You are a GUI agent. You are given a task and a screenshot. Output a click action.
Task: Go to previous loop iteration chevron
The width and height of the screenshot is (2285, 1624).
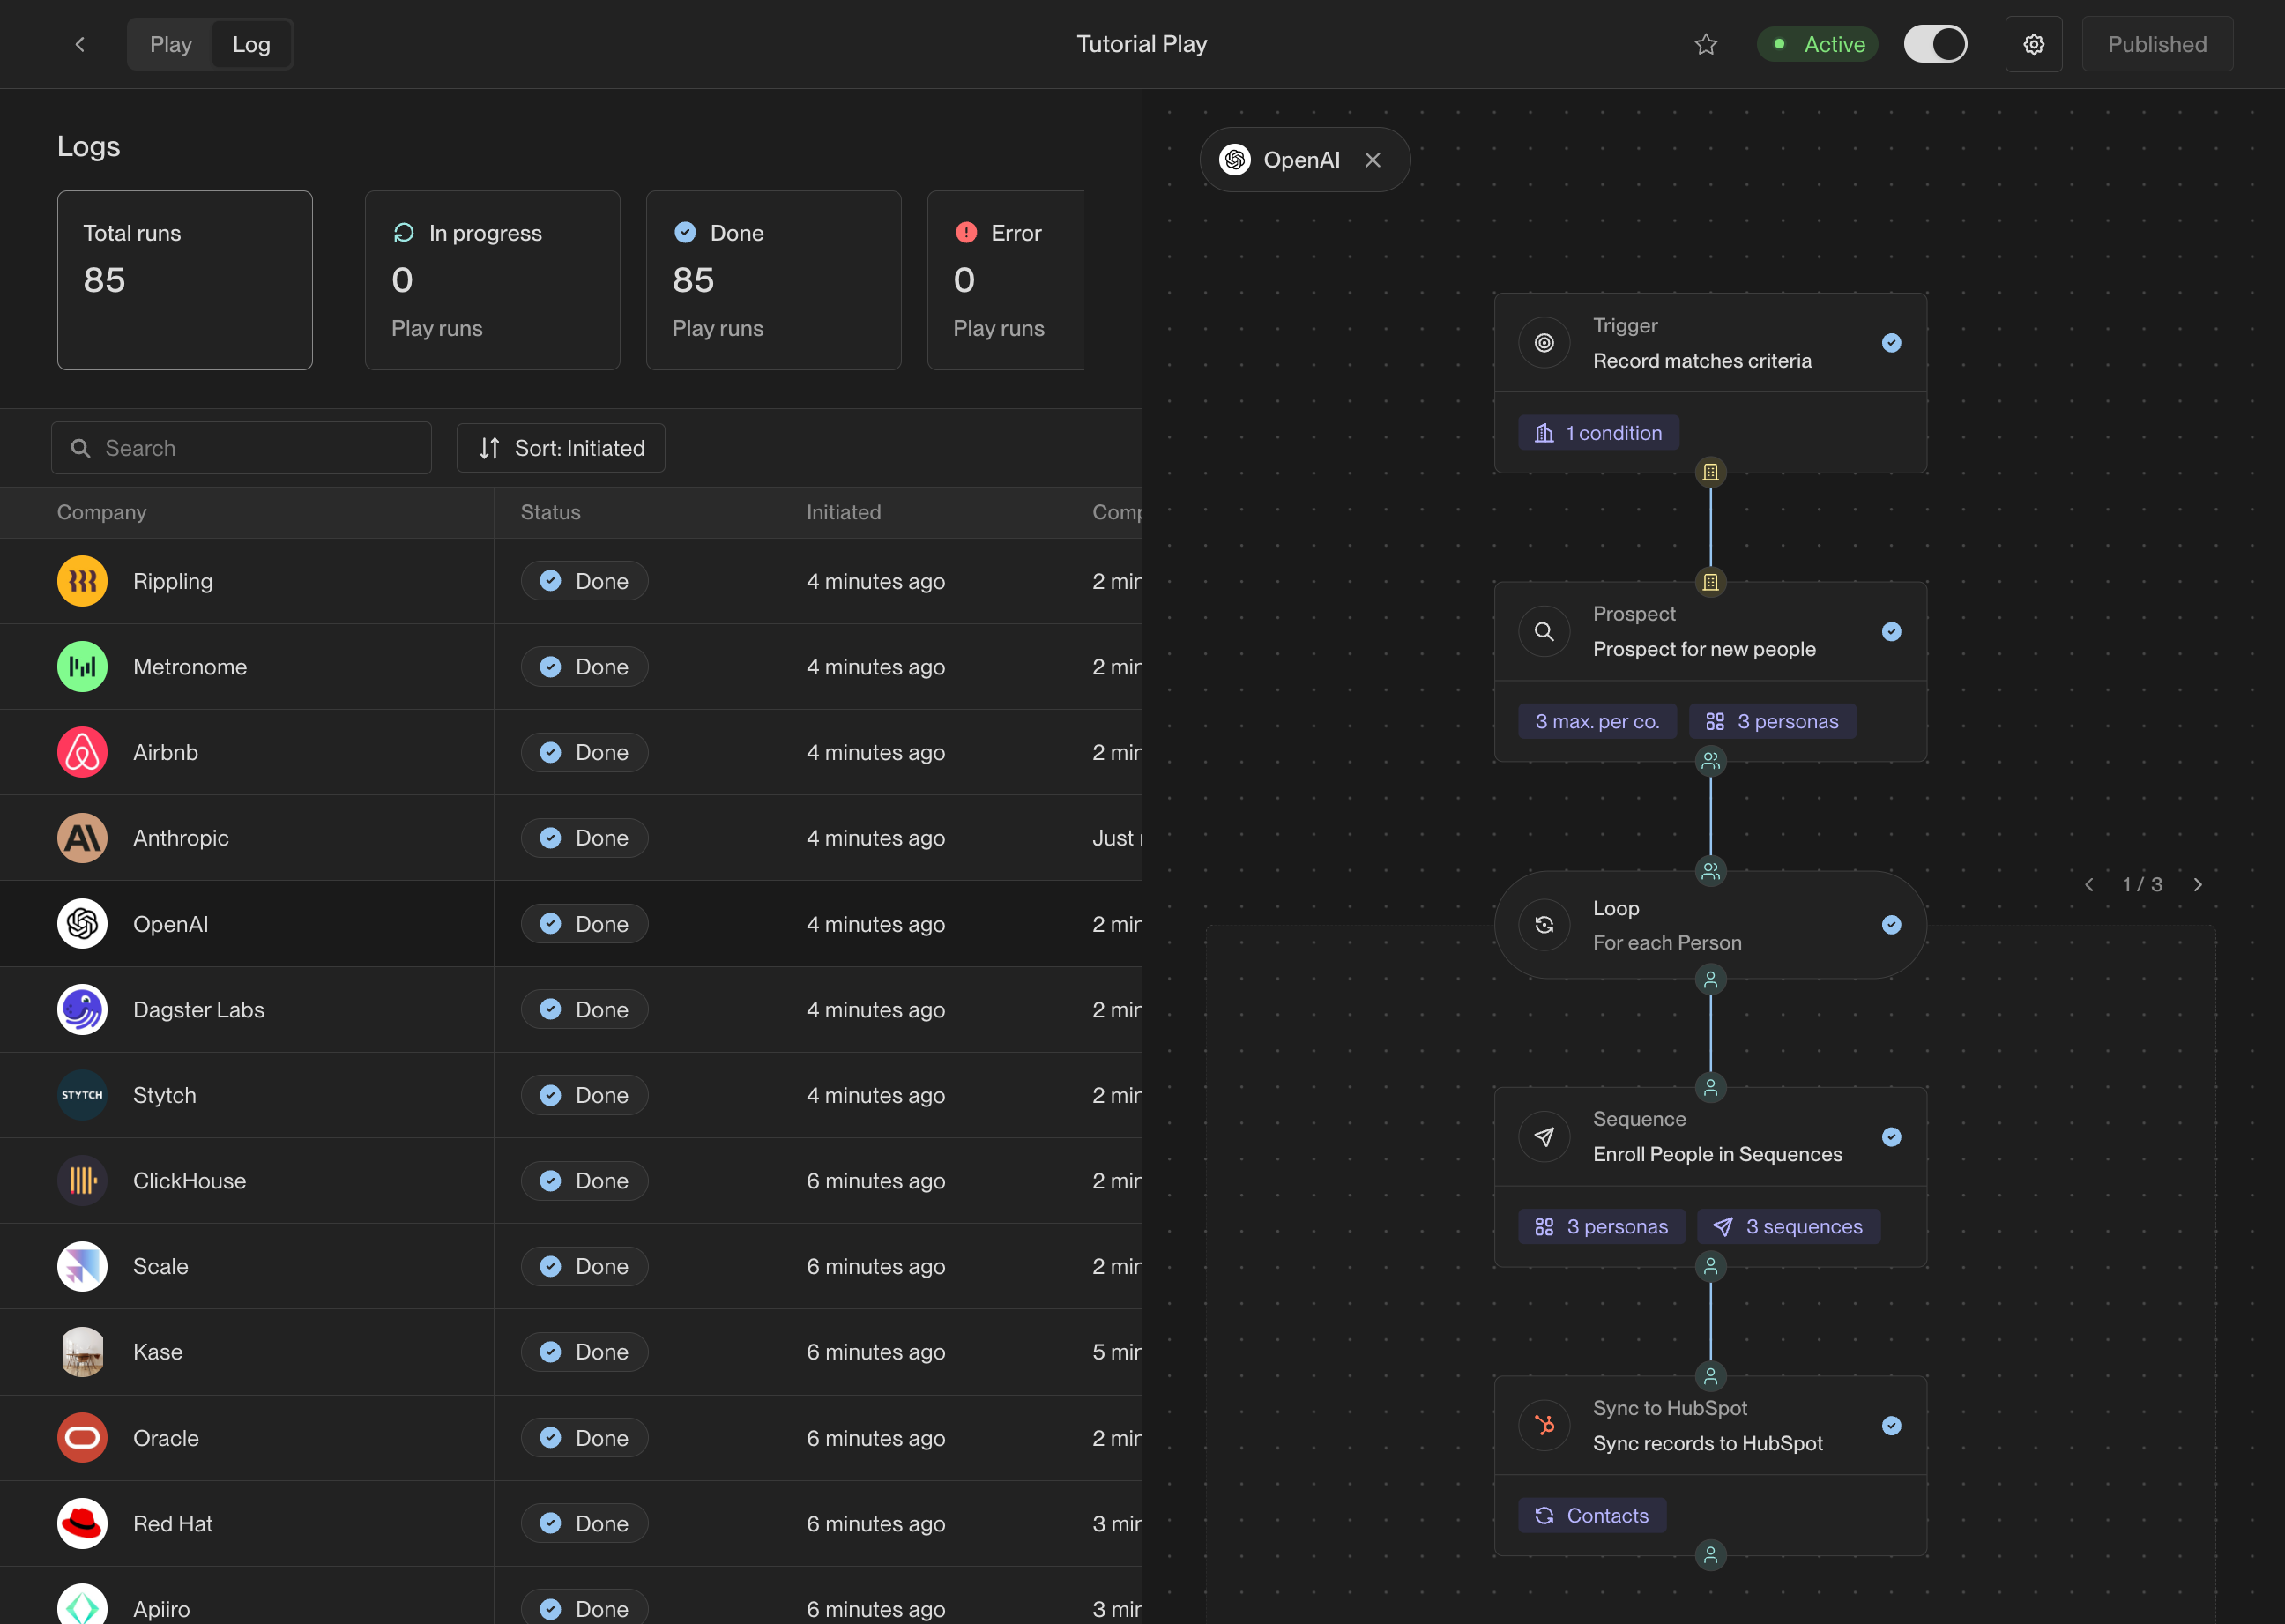[x=2089, y=885]
